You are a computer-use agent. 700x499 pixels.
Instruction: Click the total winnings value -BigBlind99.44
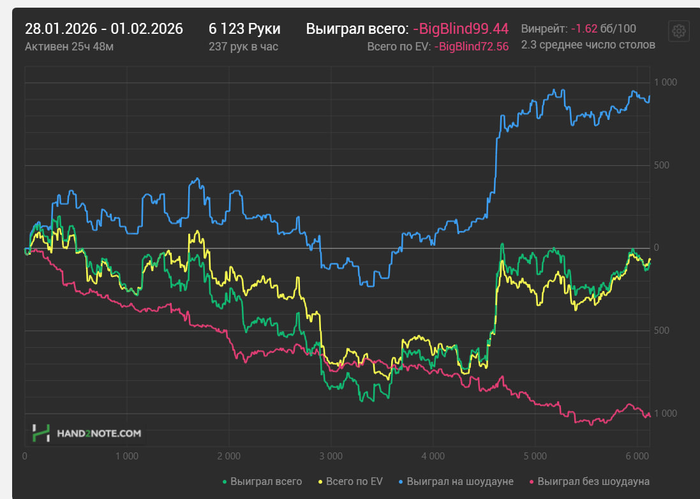point(461,29)
